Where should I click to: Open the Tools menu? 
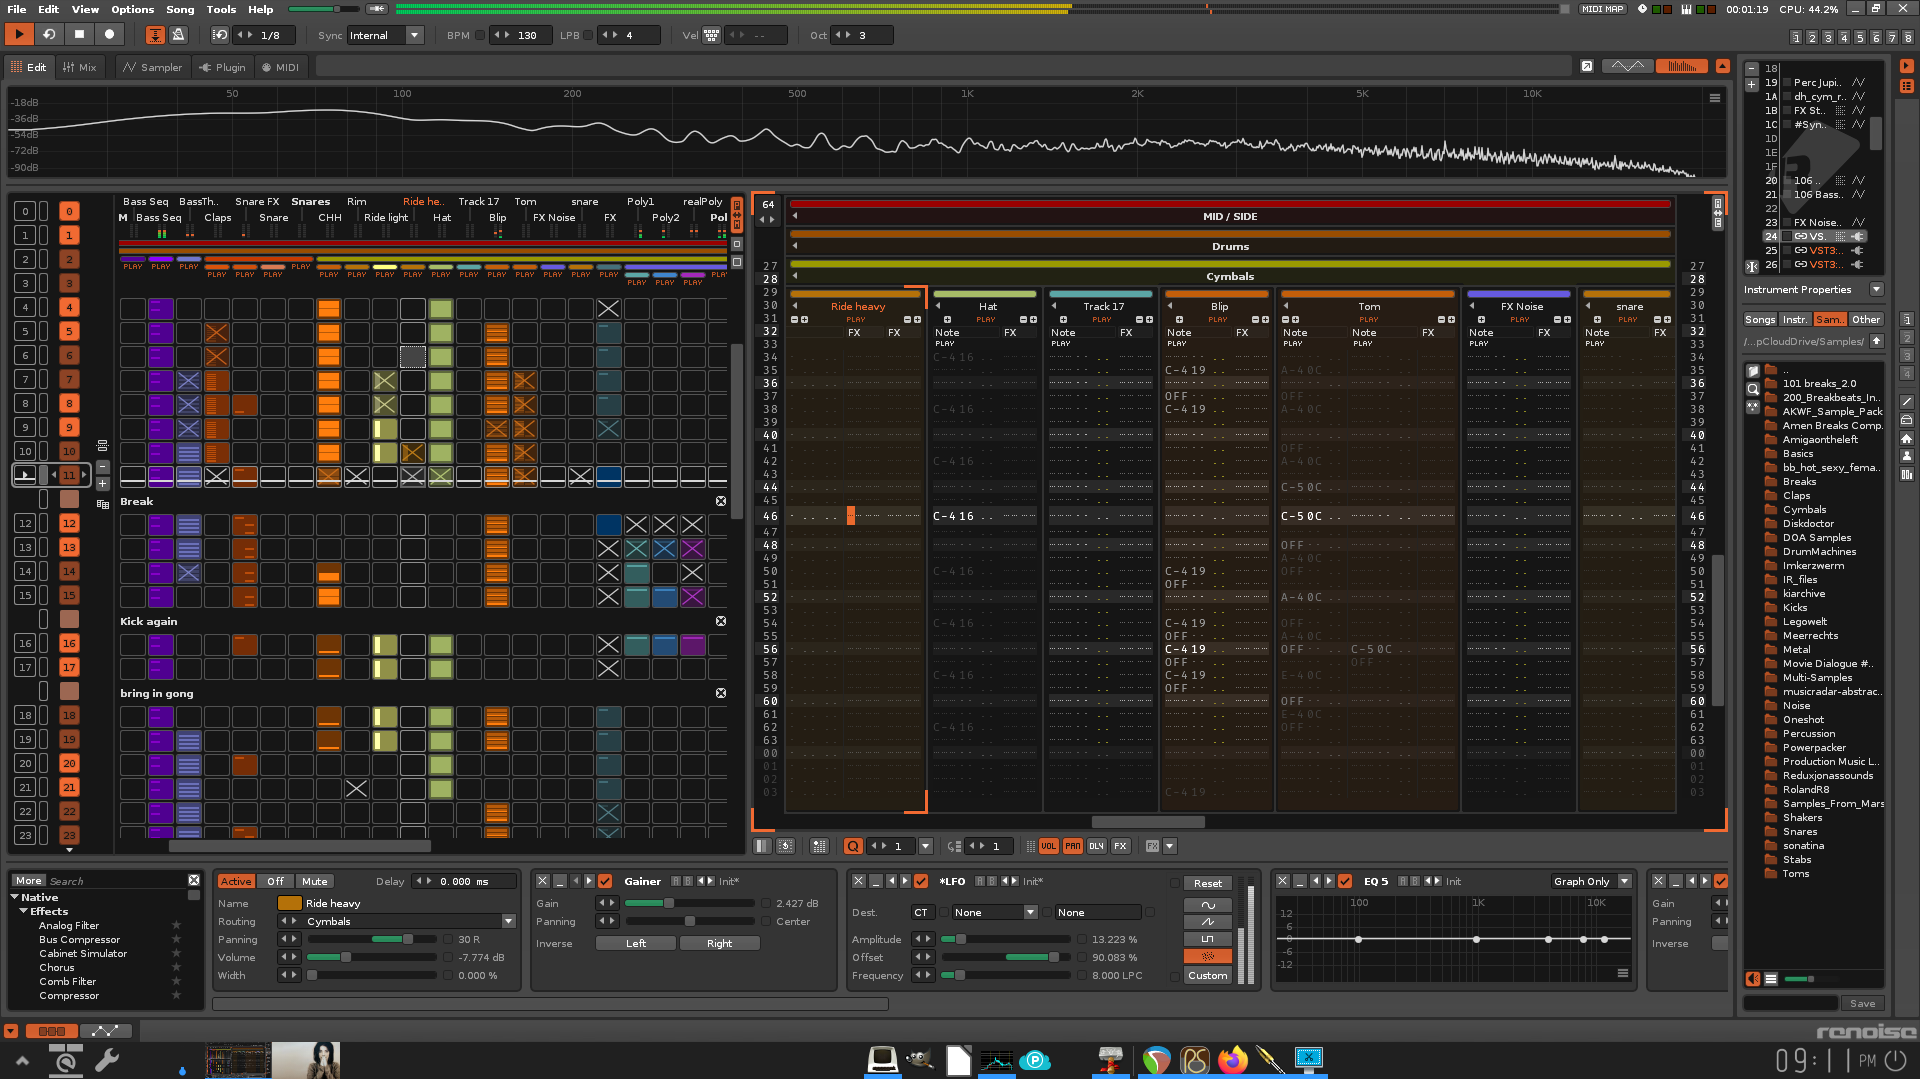pos(221,9)
